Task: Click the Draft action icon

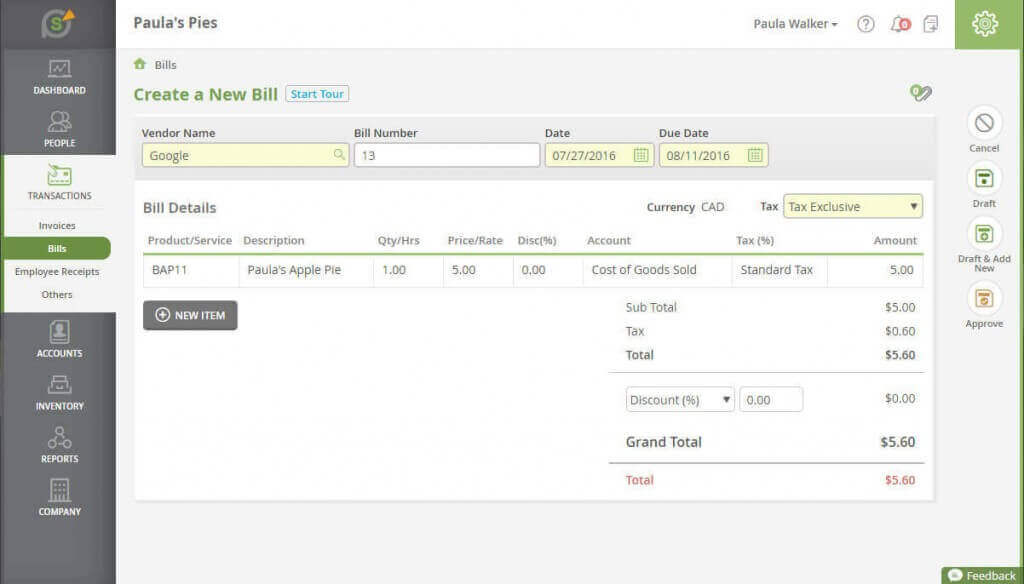Action: (984, 182)
